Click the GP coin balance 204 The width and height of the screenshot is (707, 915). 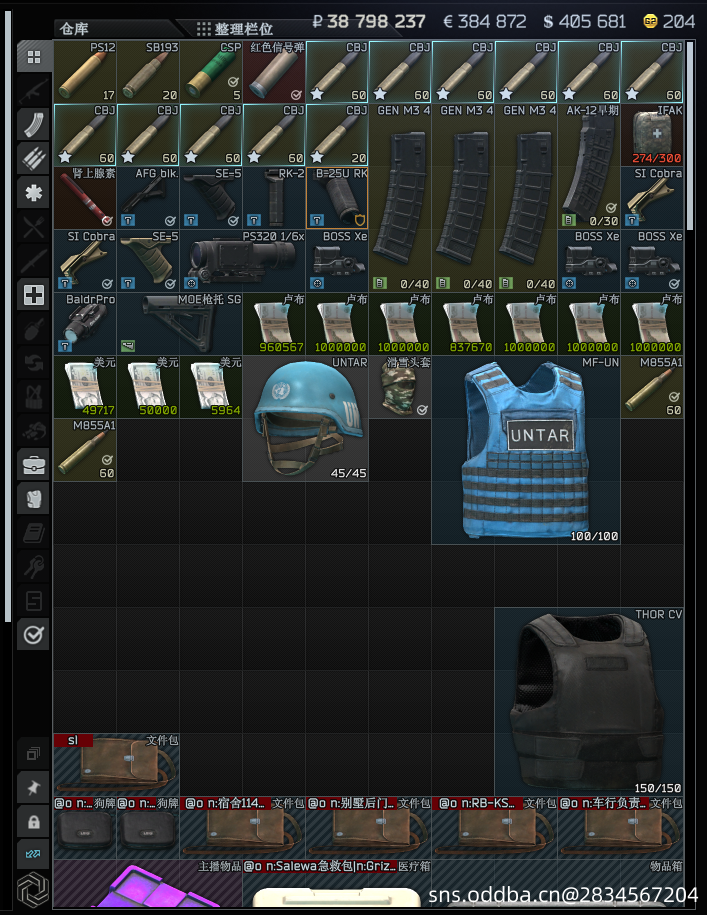click(669, 22)
